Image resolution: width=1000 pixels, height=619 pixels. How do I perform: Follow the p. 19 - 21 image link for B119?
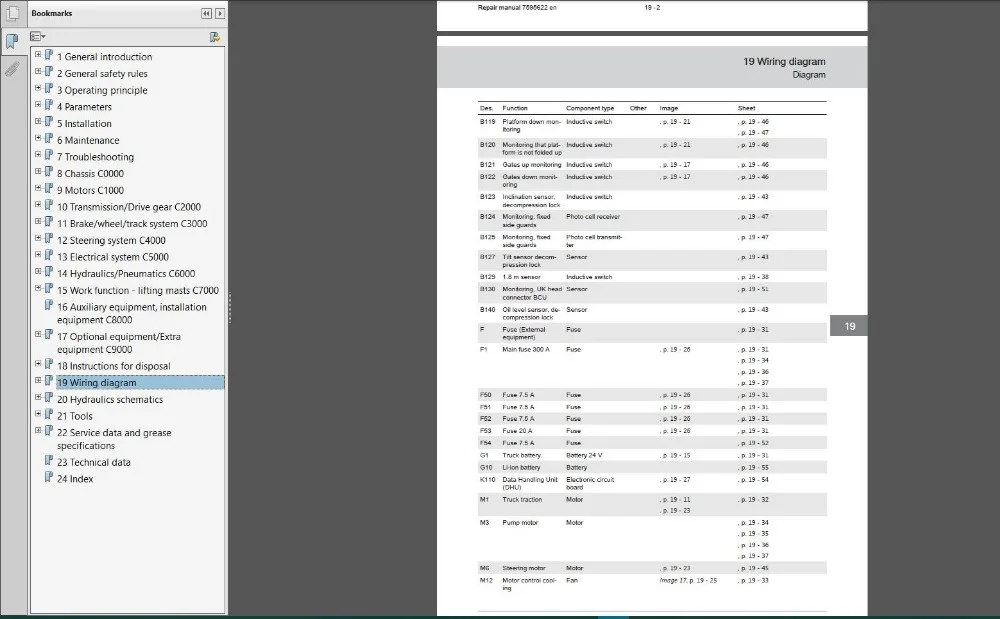point(675,122)
